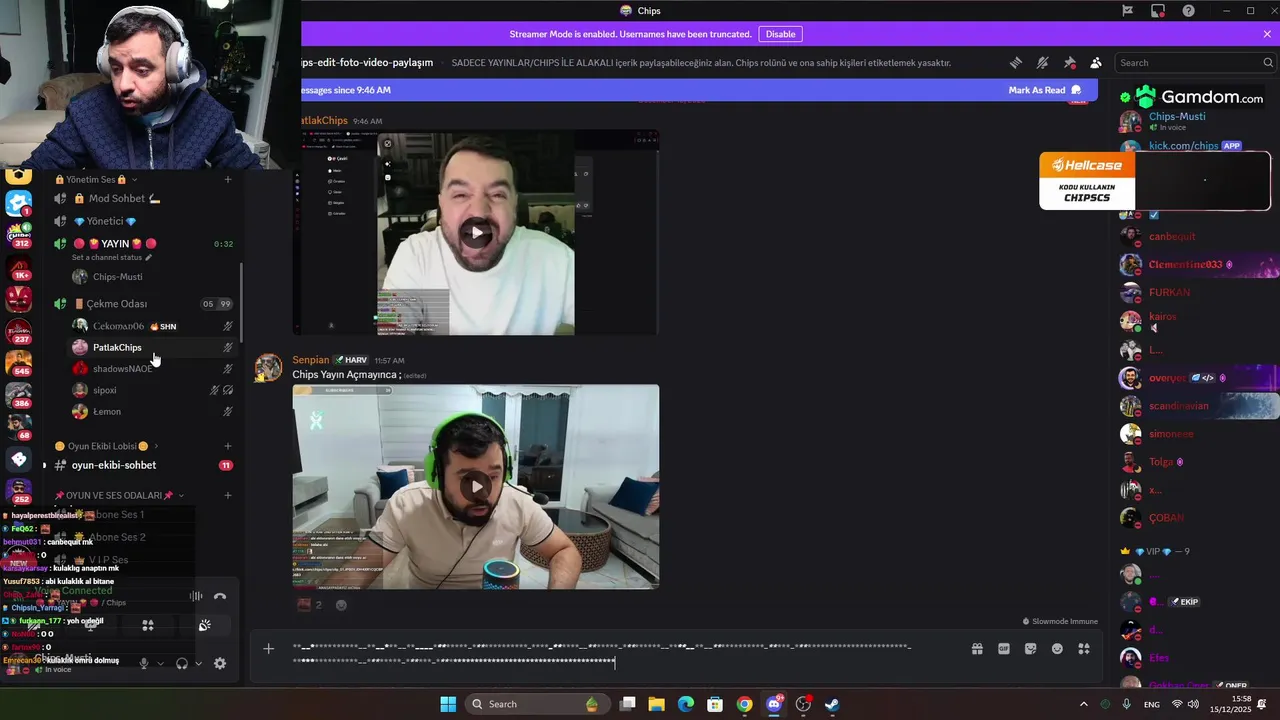1280x720 pixels.
Task: Open Senpian's username in chat
Action: (310, 360)
